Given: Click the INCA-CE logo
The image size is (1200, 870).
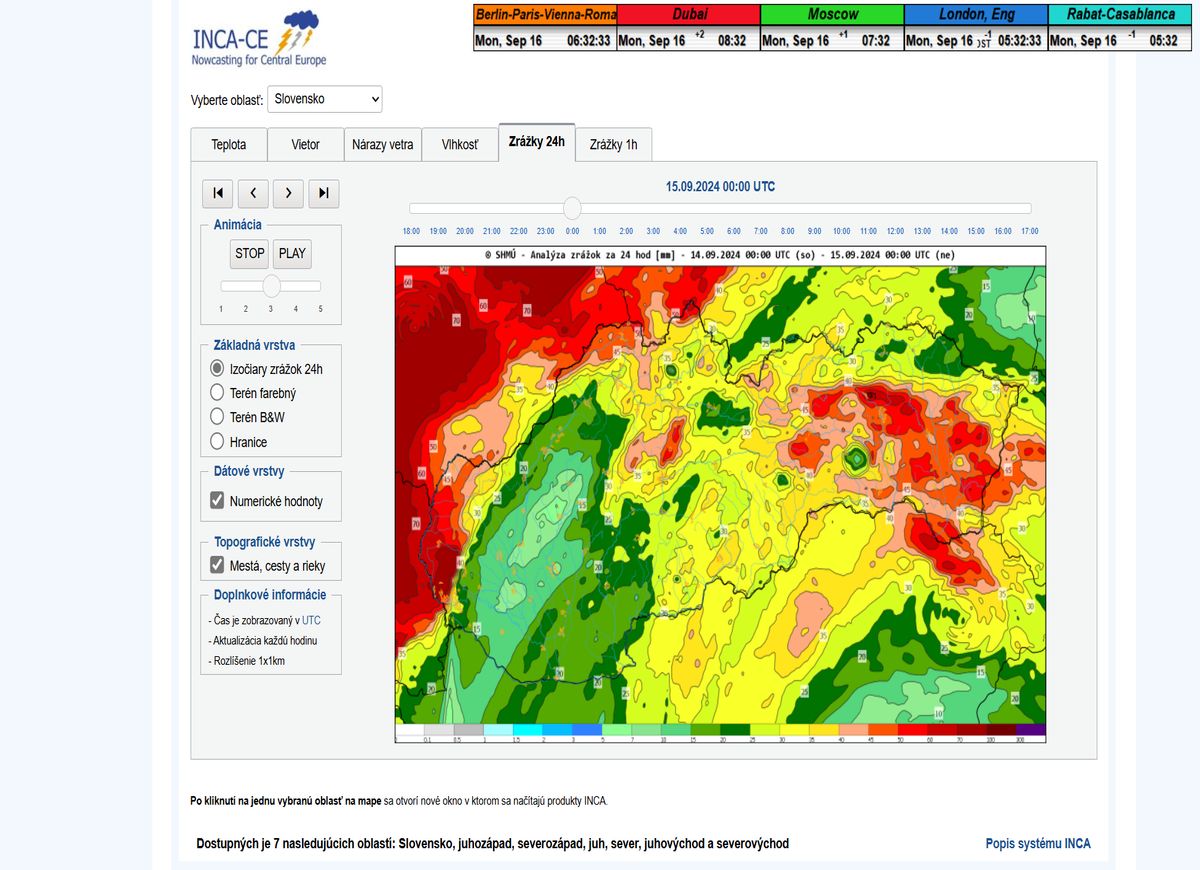Looking at the screenshot, I should coord(259,39).
